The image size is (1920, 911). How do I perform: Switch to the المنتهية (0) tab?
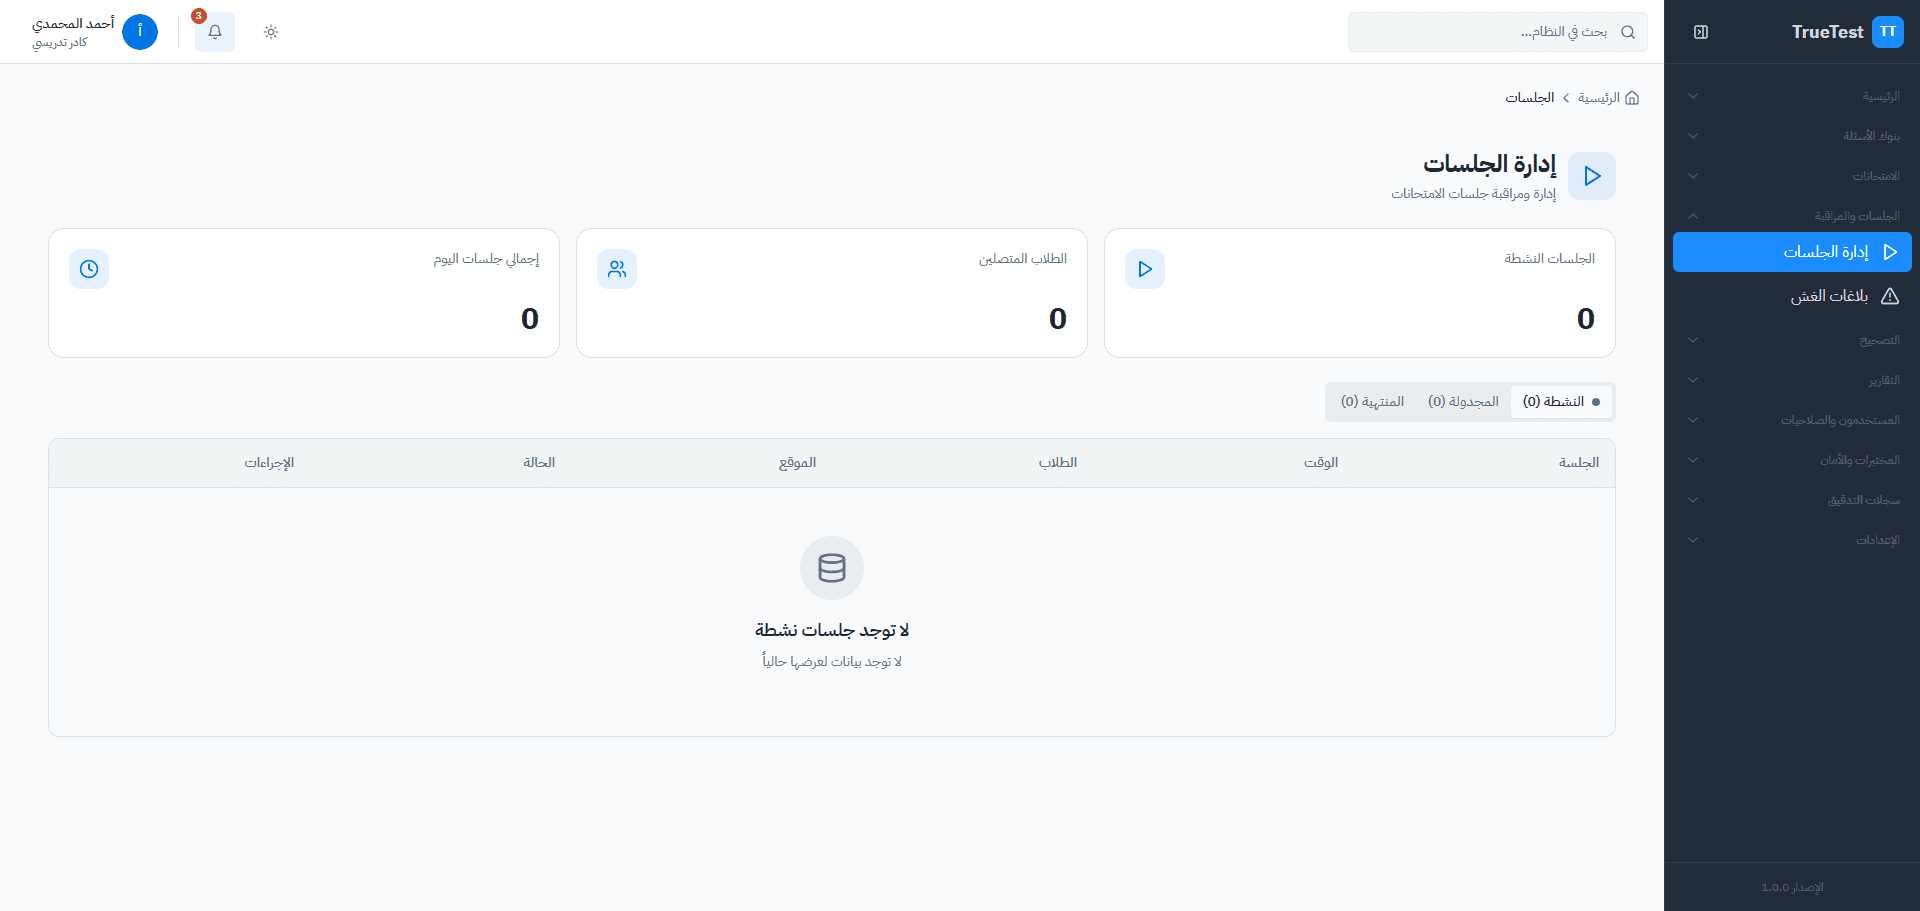1372,402
